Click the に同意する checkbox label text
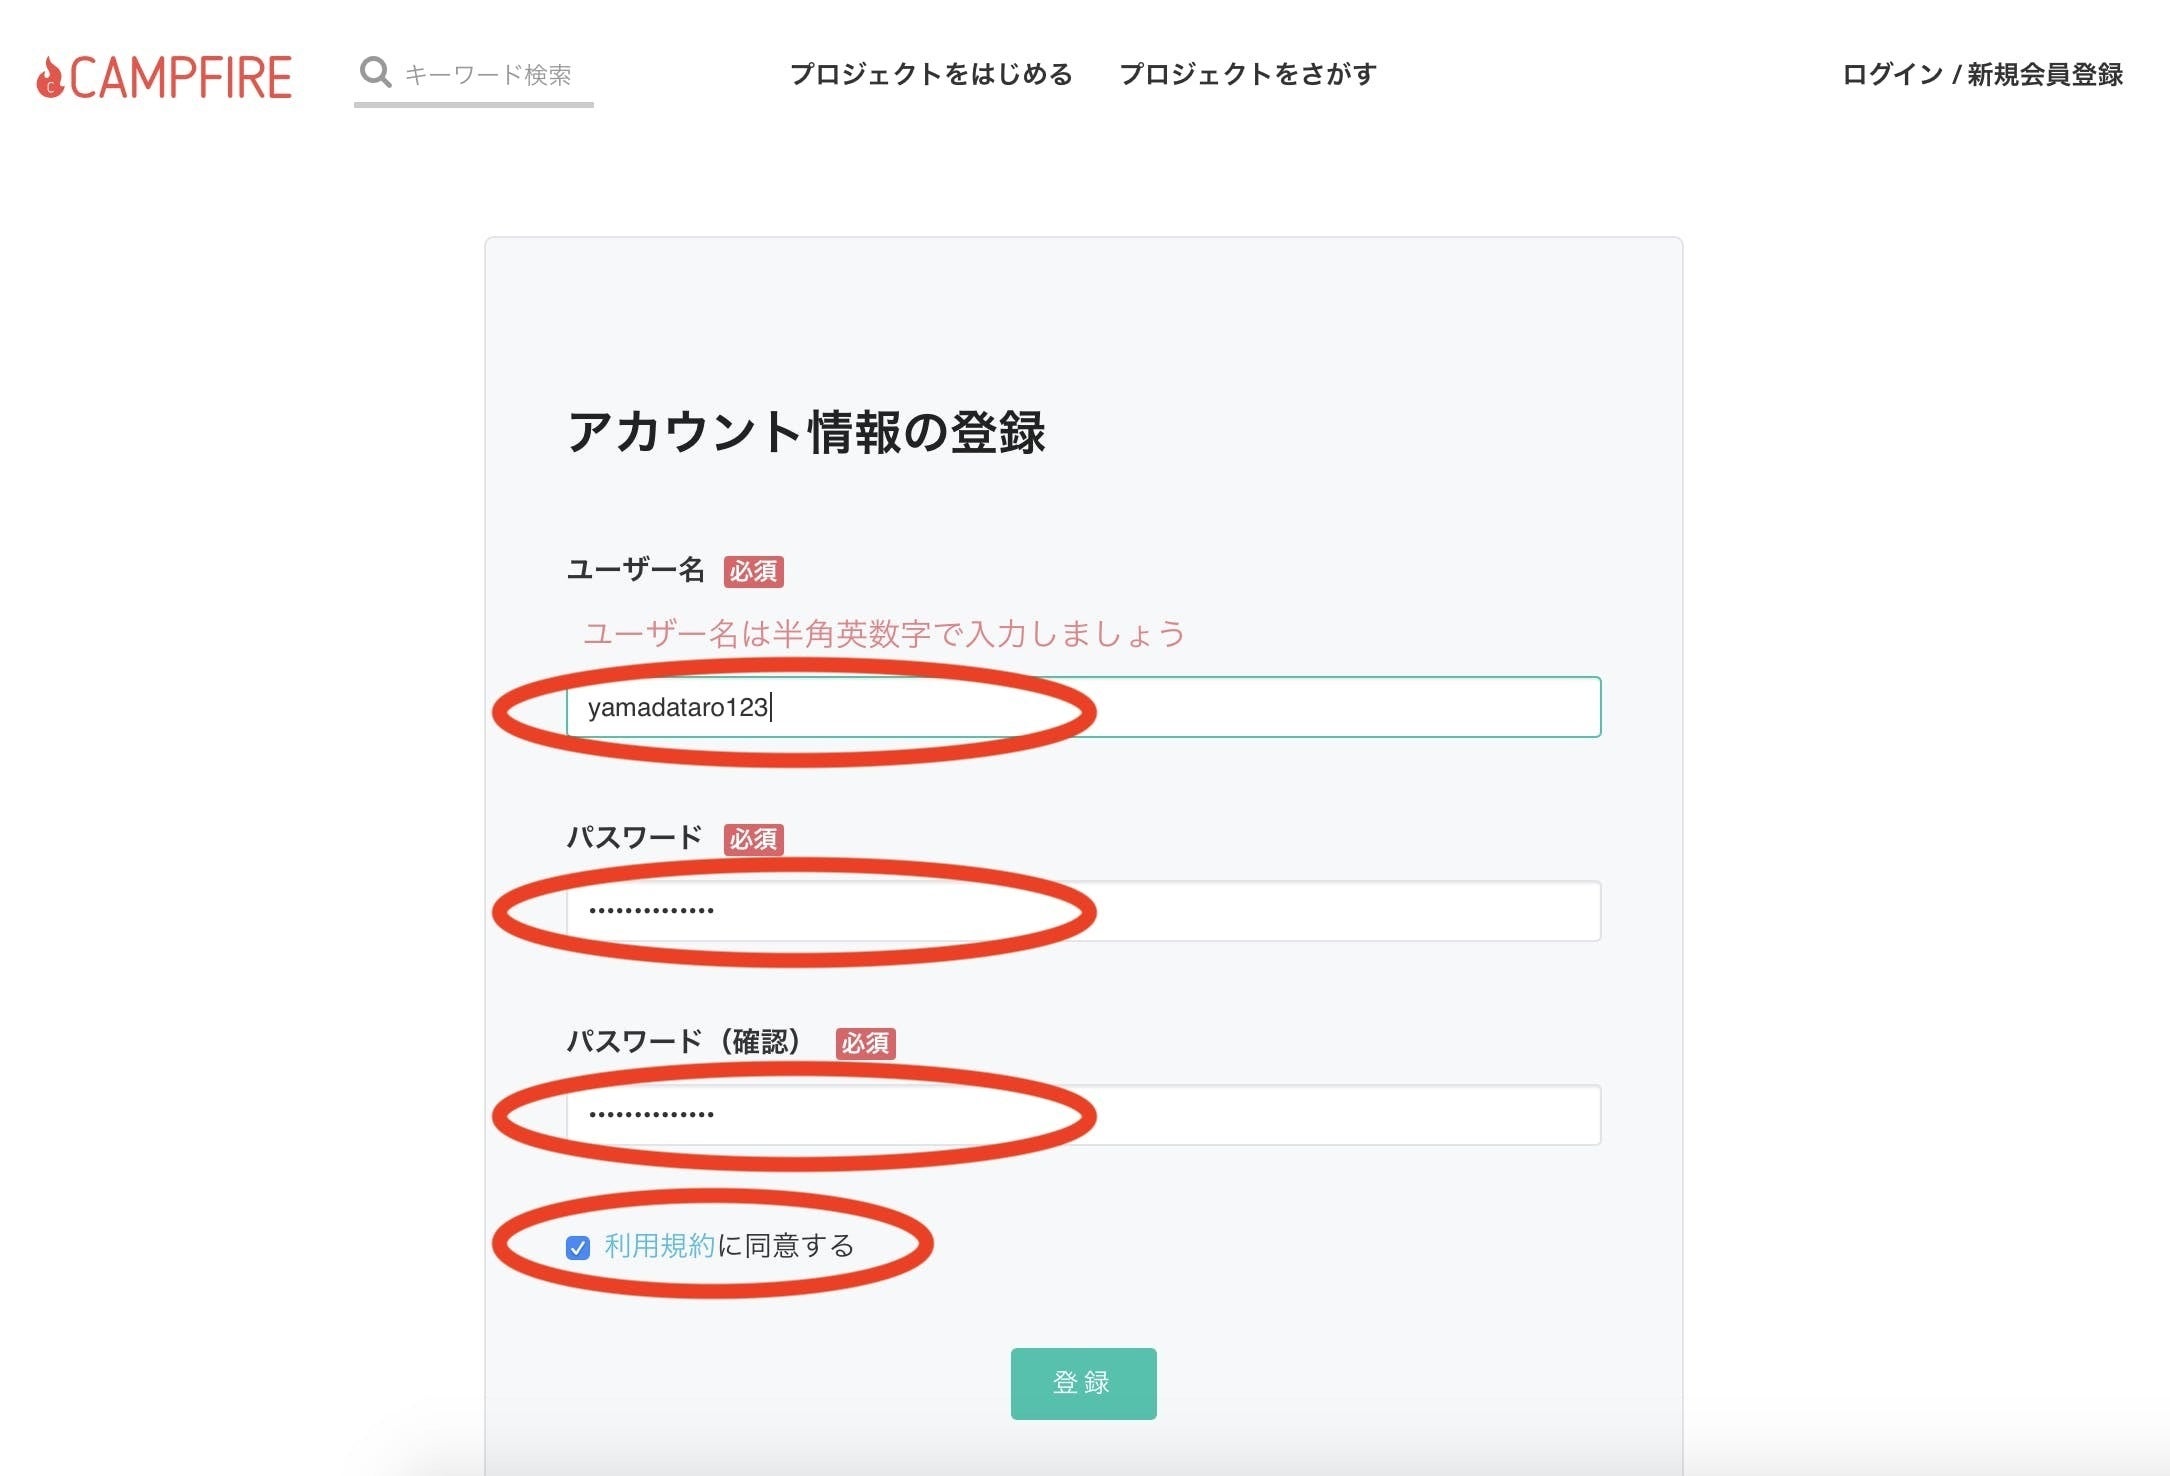This screenshot has height=1476, width=2170. pos(786,1246)
